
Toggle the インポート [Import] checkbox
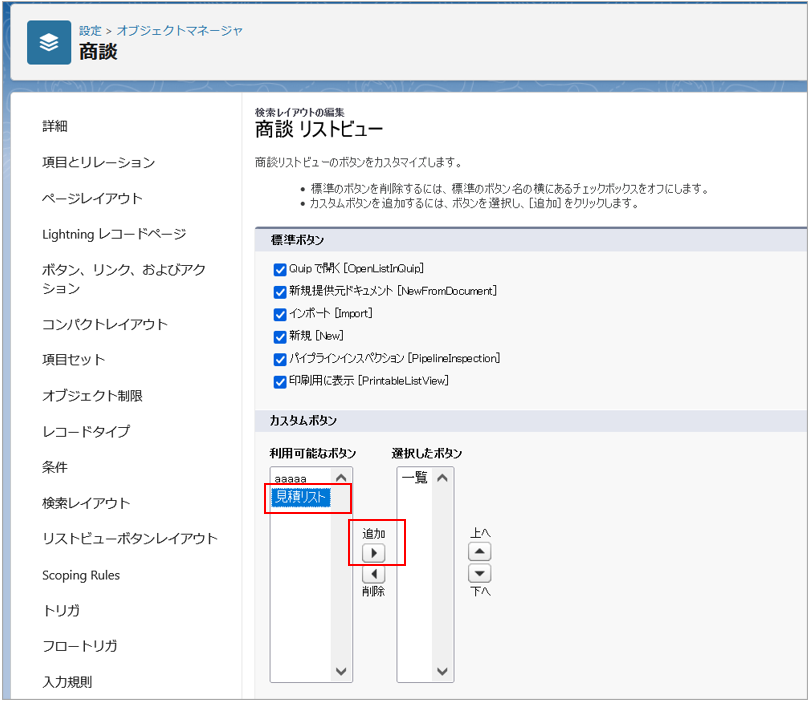tap(280, 314)
